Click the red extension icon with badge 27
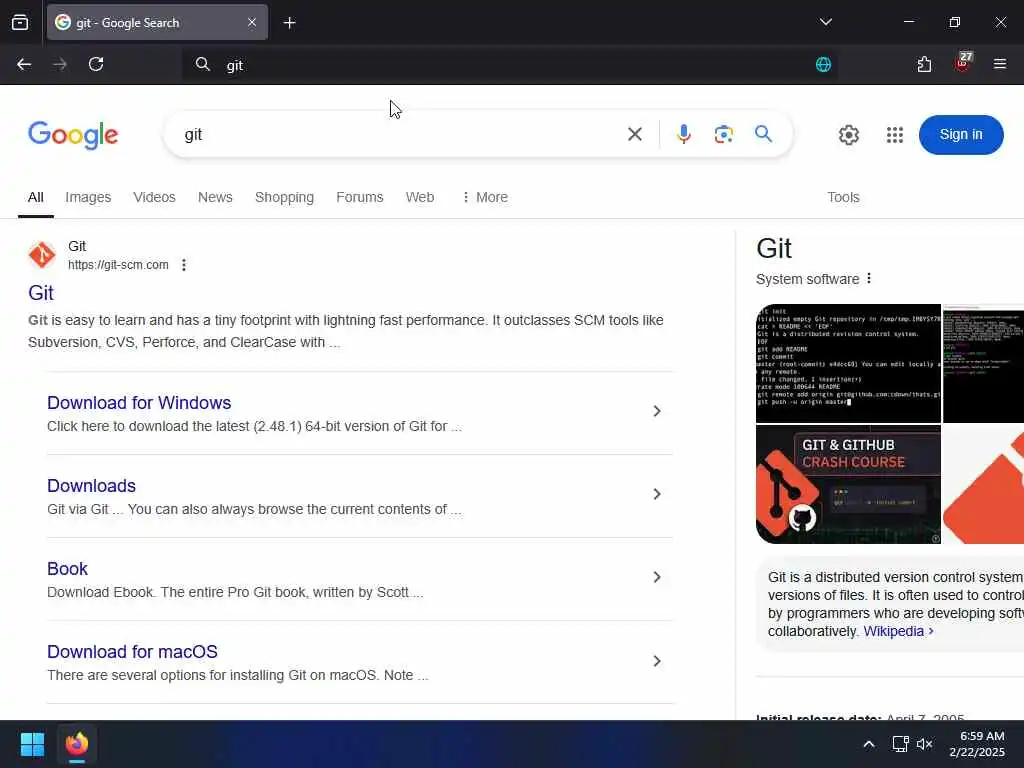 (963, 63)
